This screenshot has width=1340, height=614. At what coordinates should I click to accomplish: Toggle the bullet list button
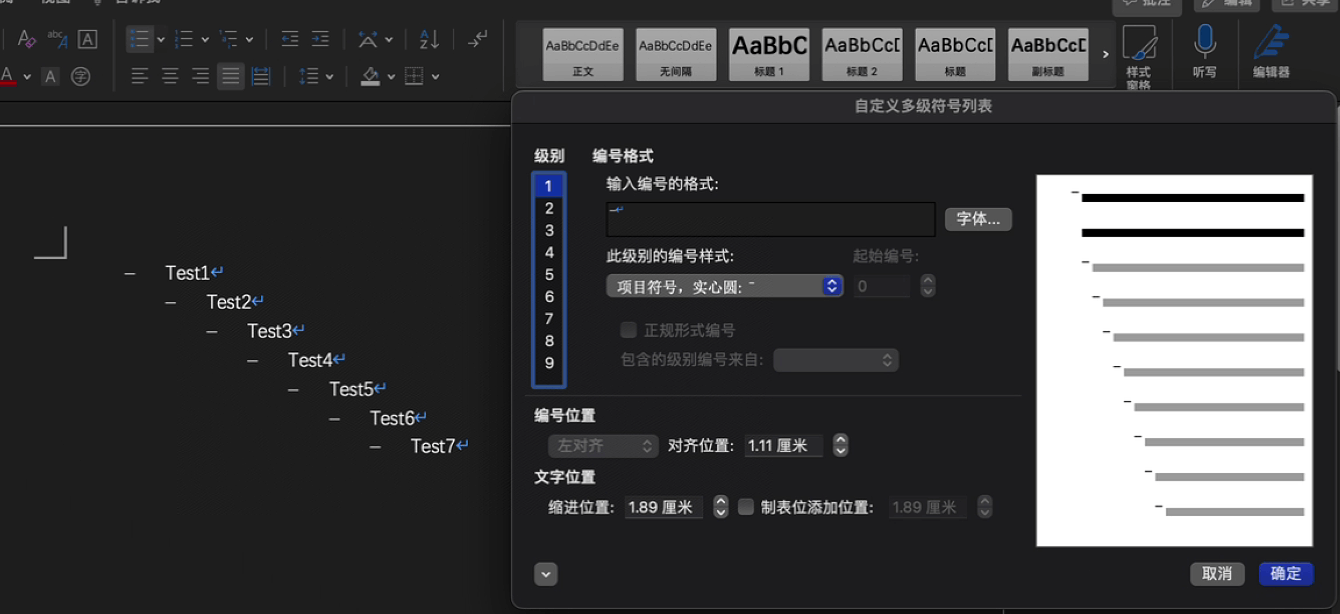tap(139, 39)
